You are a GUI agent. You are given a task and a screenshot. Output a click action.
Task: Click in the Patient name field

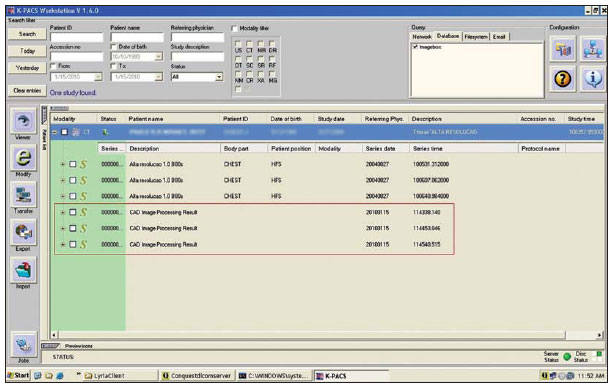tap(137, 38)
